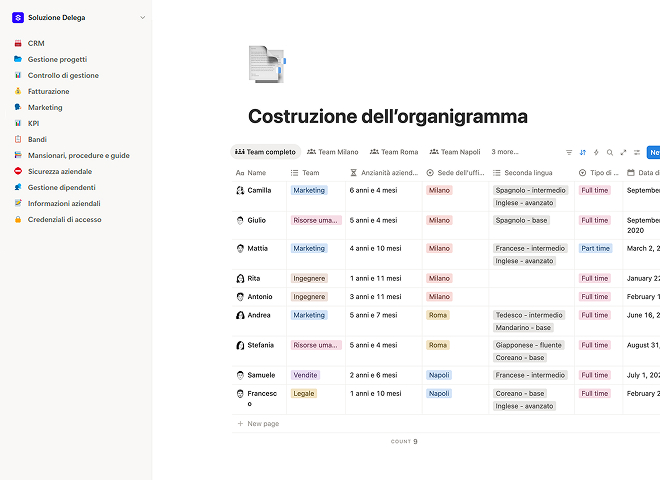Open the Francesco row name
660x480 pixels.
pyautogui.click(x=262, y=398)
